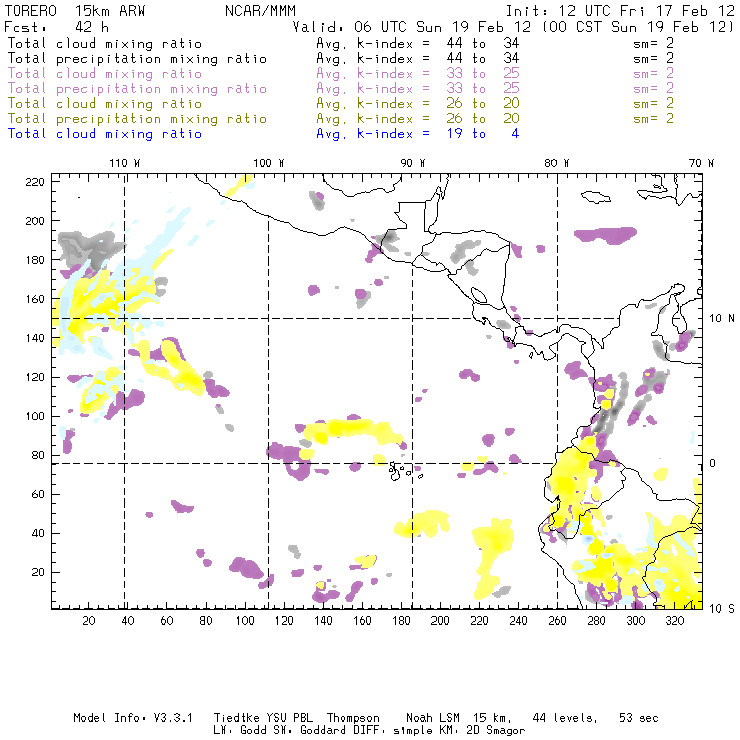Click the "70 W" longitude label
Viewport: 740px width, 740px height.
click(x=701, y=163)
